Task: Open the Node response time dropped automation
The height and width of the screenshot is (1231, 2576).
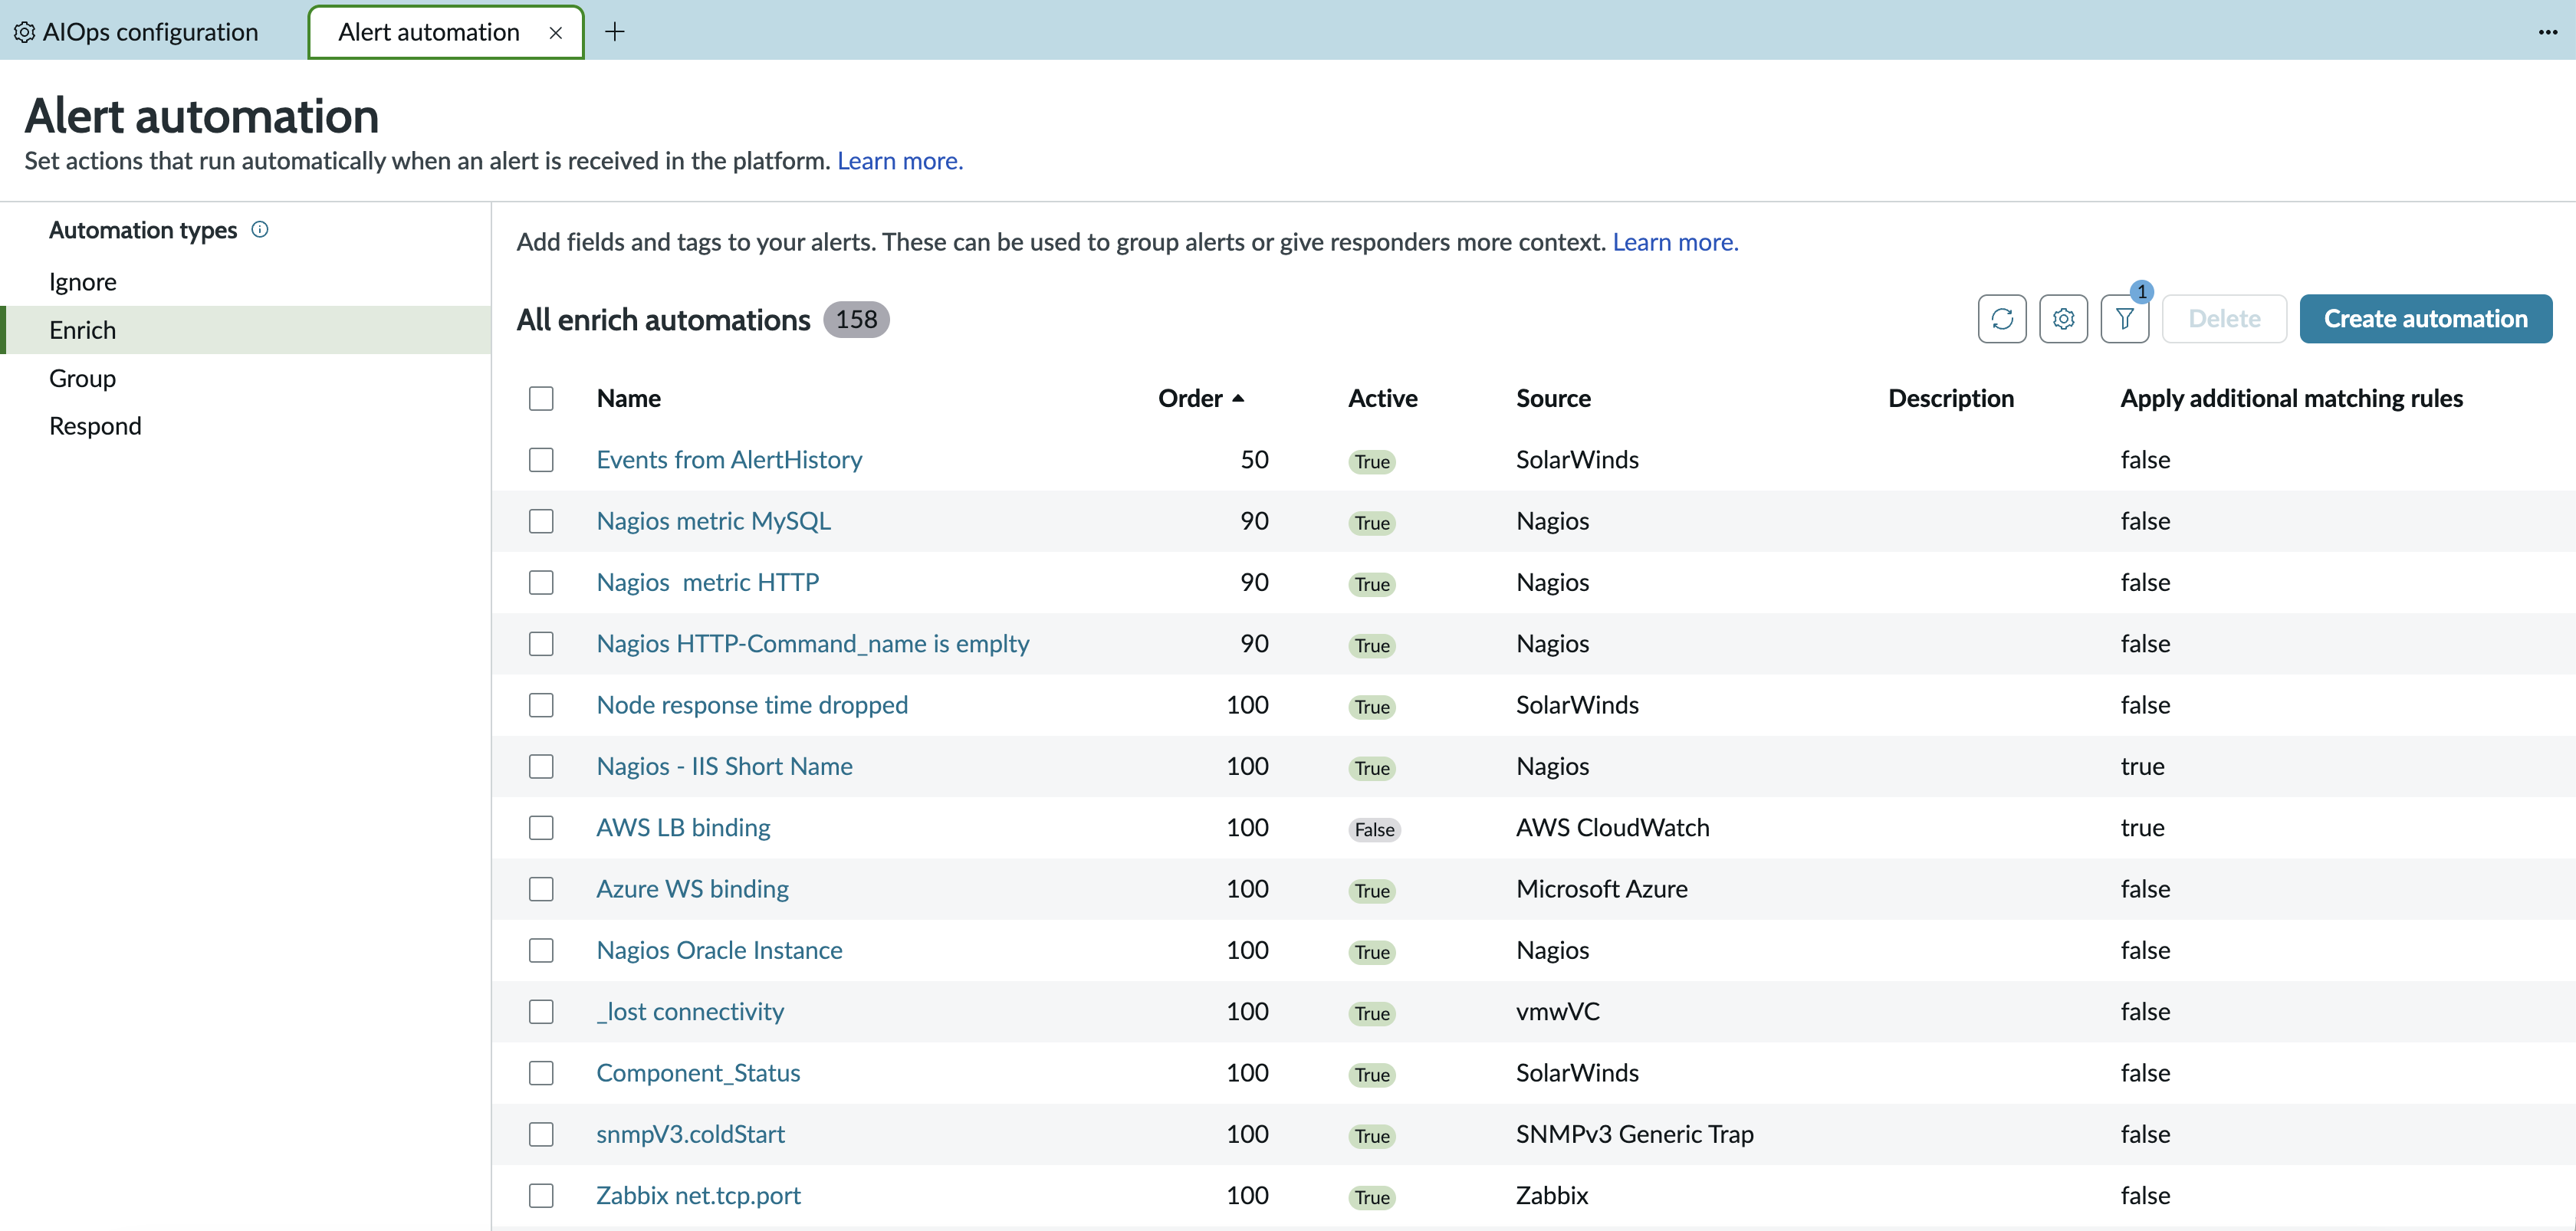Action: (752, 705)
